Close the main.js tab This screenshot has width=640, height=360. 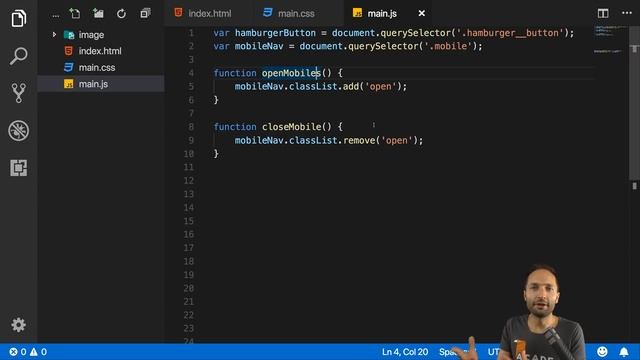click(422, 13)
